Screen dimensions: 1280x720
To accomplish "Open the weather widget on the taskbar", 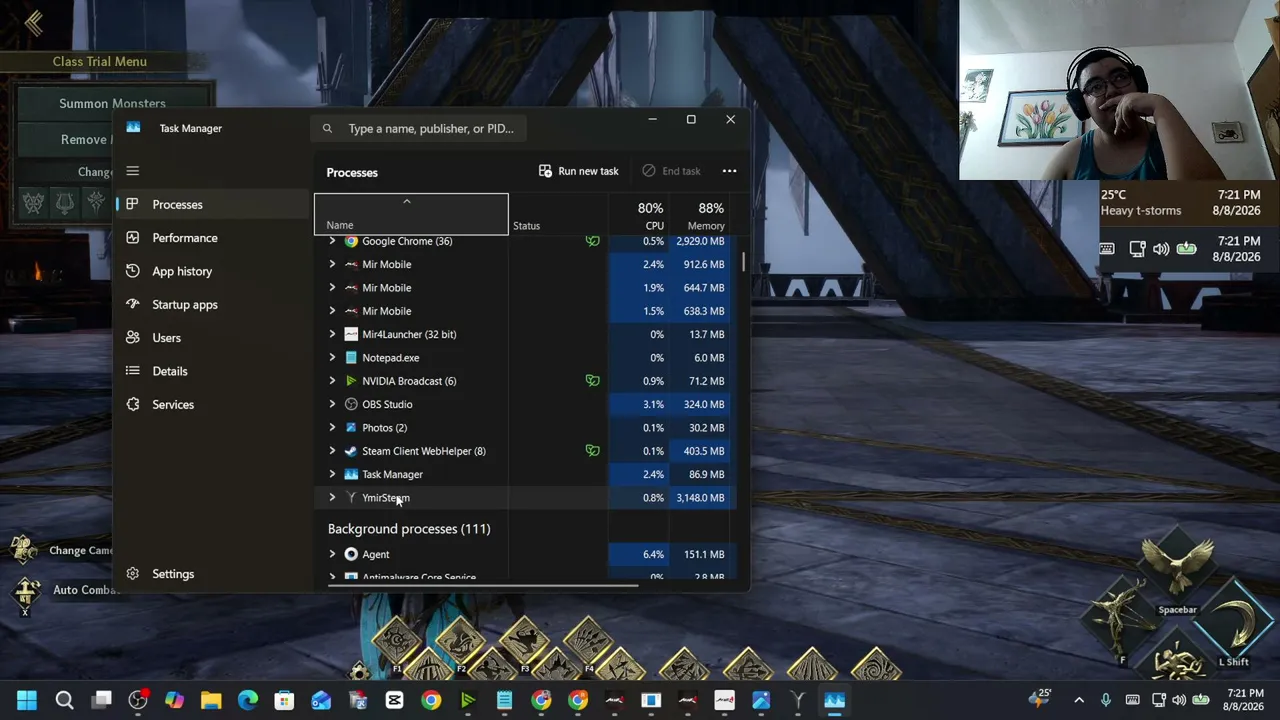I will 1040,700.
